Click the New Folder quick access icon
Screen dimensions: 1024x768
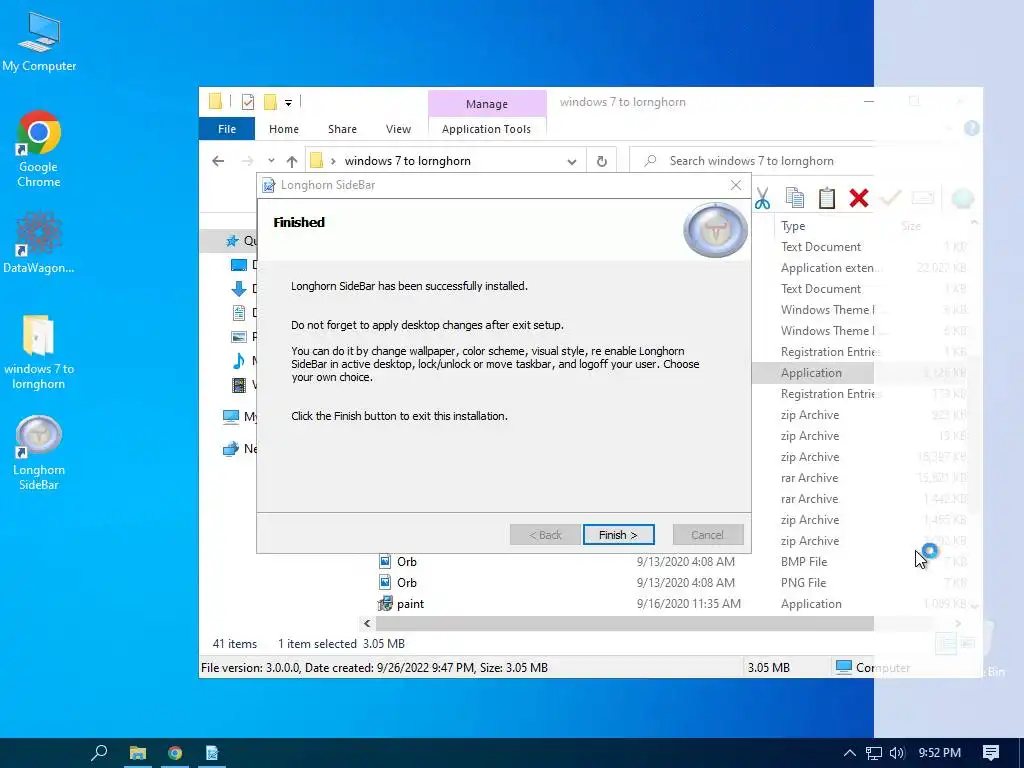pyautogui.click(x=270, y=102)
